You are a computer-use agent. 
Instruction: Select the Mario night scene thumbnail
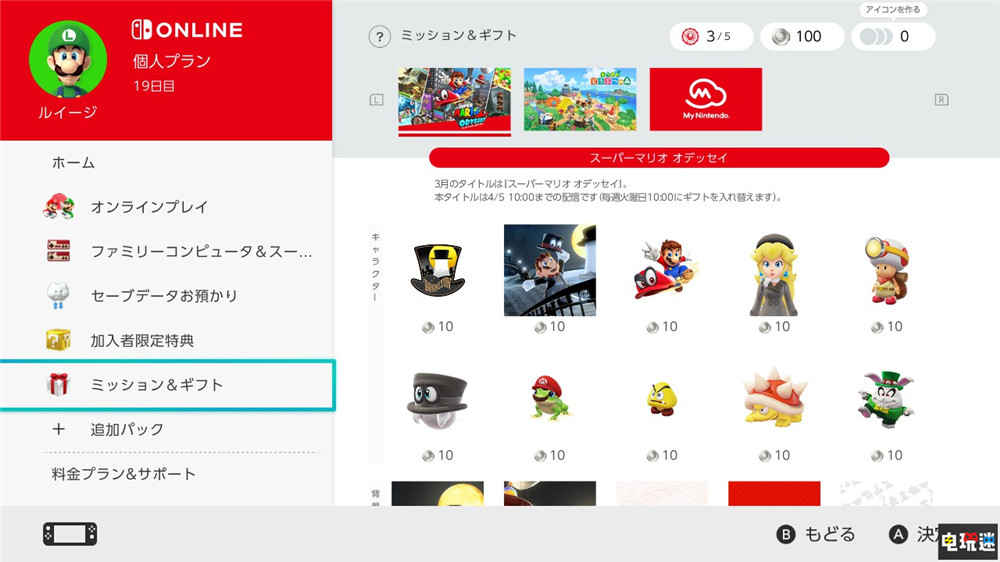(x=550, y=270)
